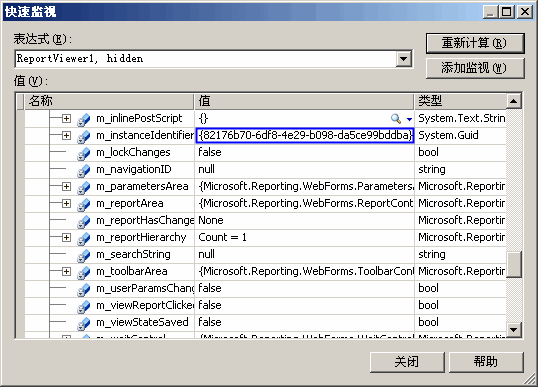Viewport: 538px width, 387px height.
Task: Open the expression combo box dropdown
Action: point(404,59)
